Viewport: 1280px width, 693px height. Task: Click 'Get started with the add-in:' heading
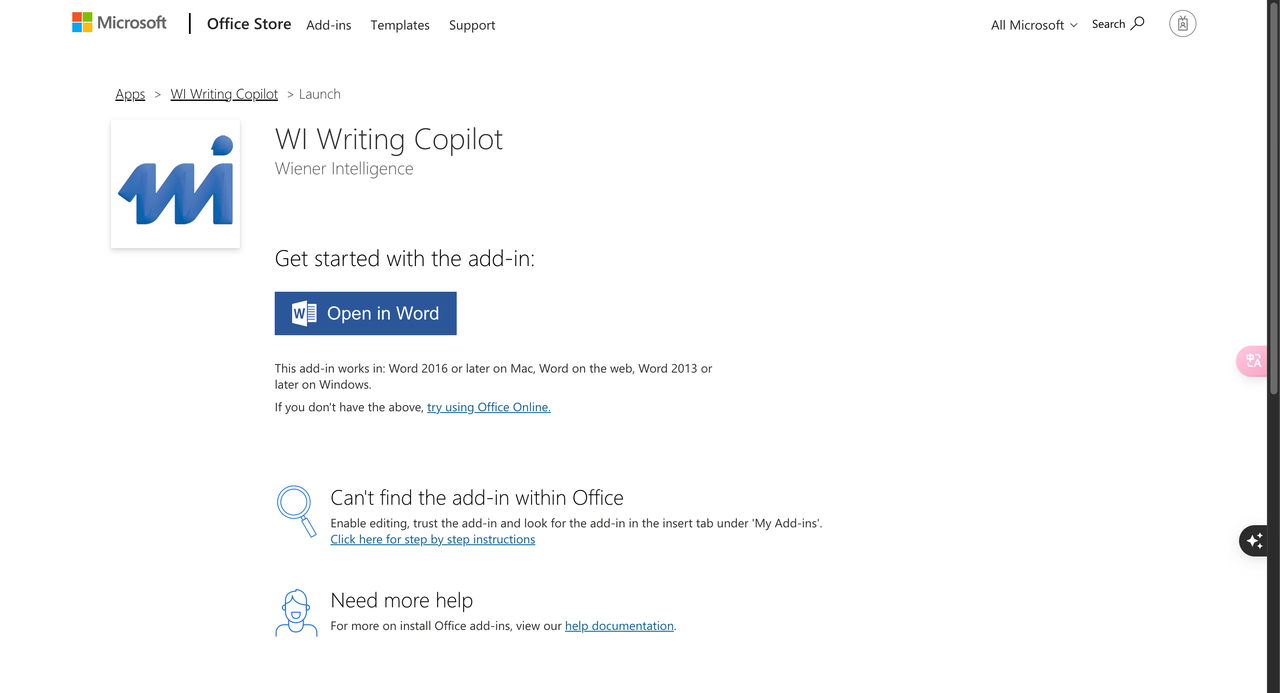click(x=405, y=258)
